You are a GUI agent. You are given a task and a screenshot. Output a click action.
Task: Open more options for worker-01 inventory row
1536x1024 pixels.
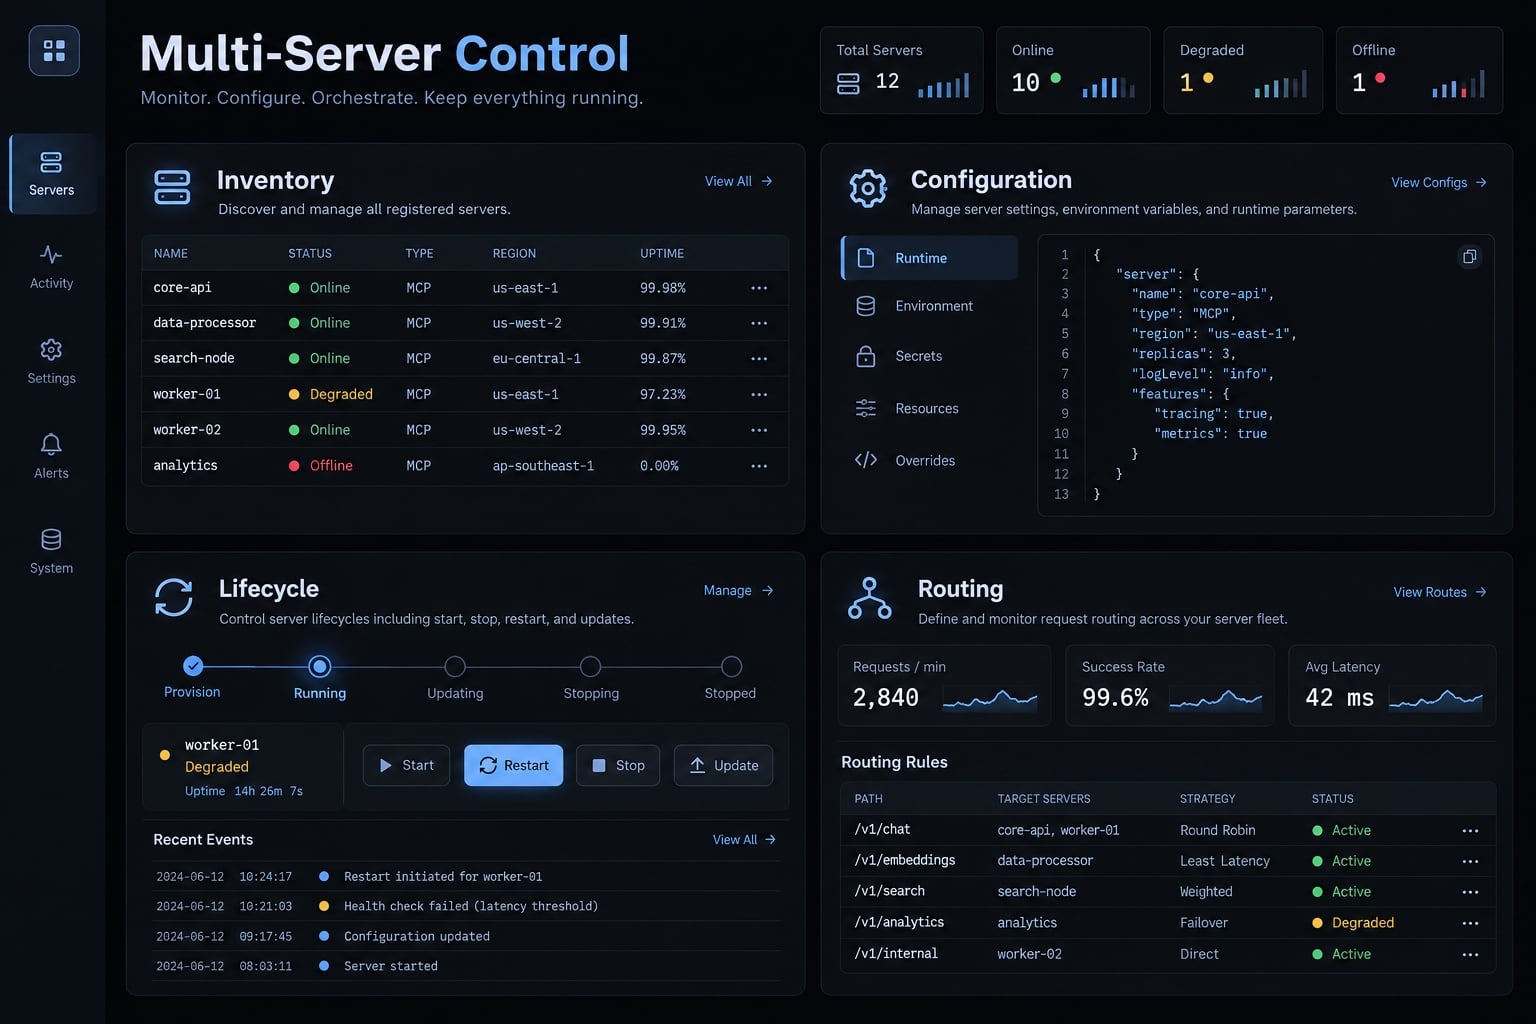click(759, 394)
